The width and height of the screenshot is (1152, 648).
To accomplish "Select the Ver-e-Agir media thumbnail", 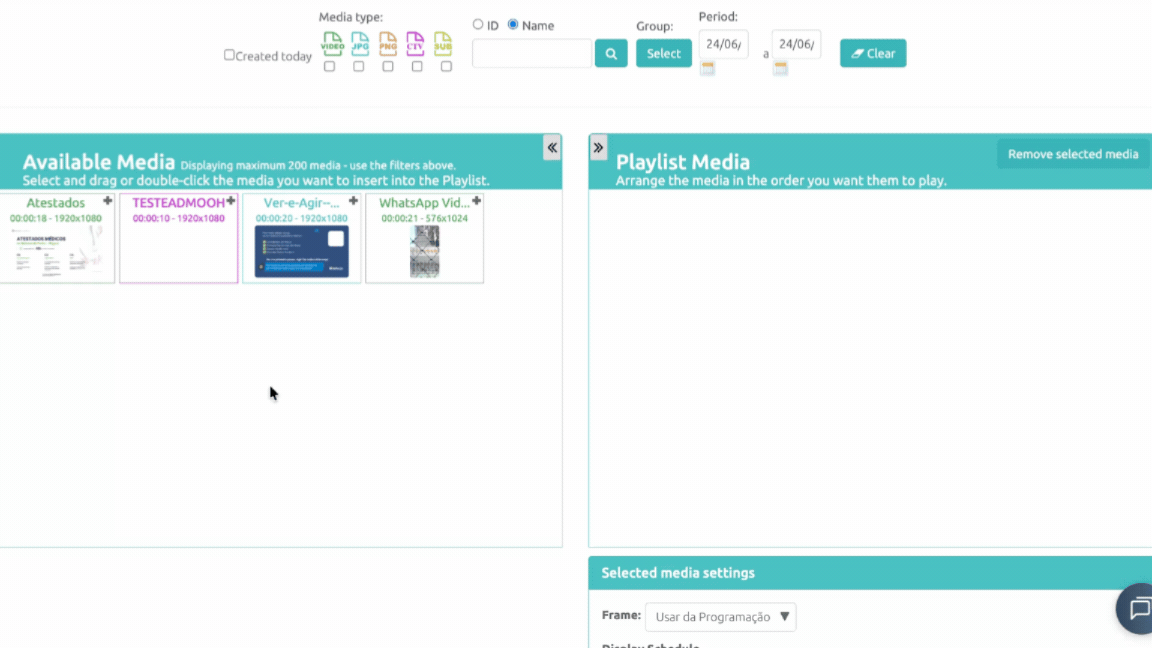I will pos(302,251).
